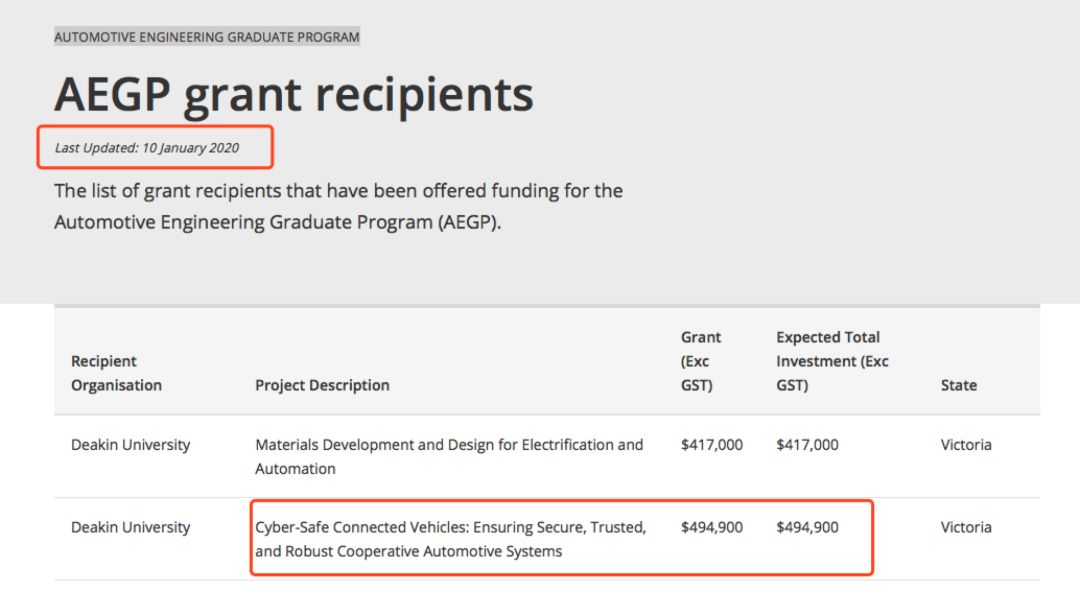Screen dimensions: 1080x591
Task: Click the 'AEGP grant recipients' page heading
Action: point(293,94)
